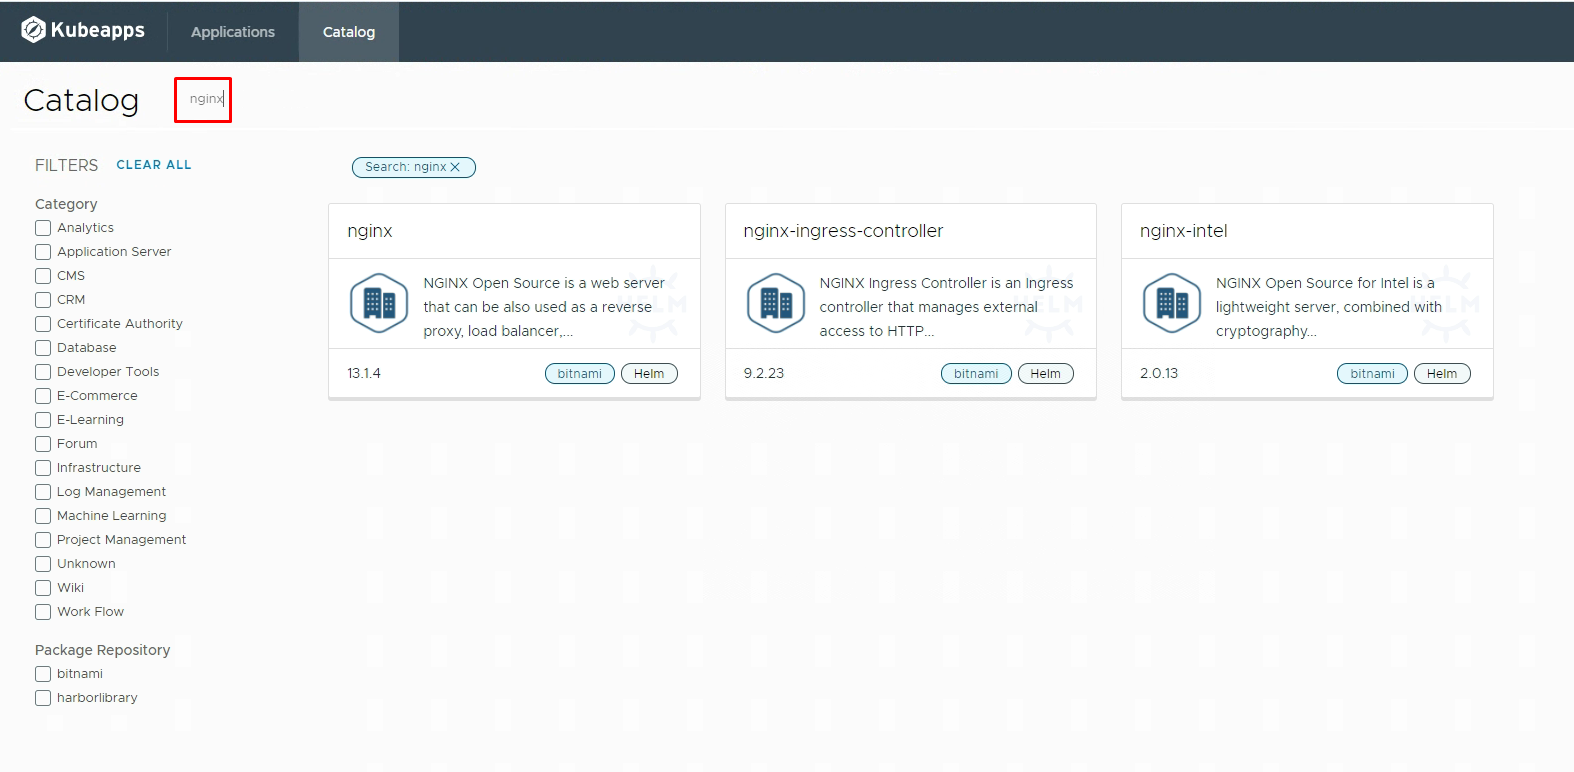Check the Database category filter

43,348
